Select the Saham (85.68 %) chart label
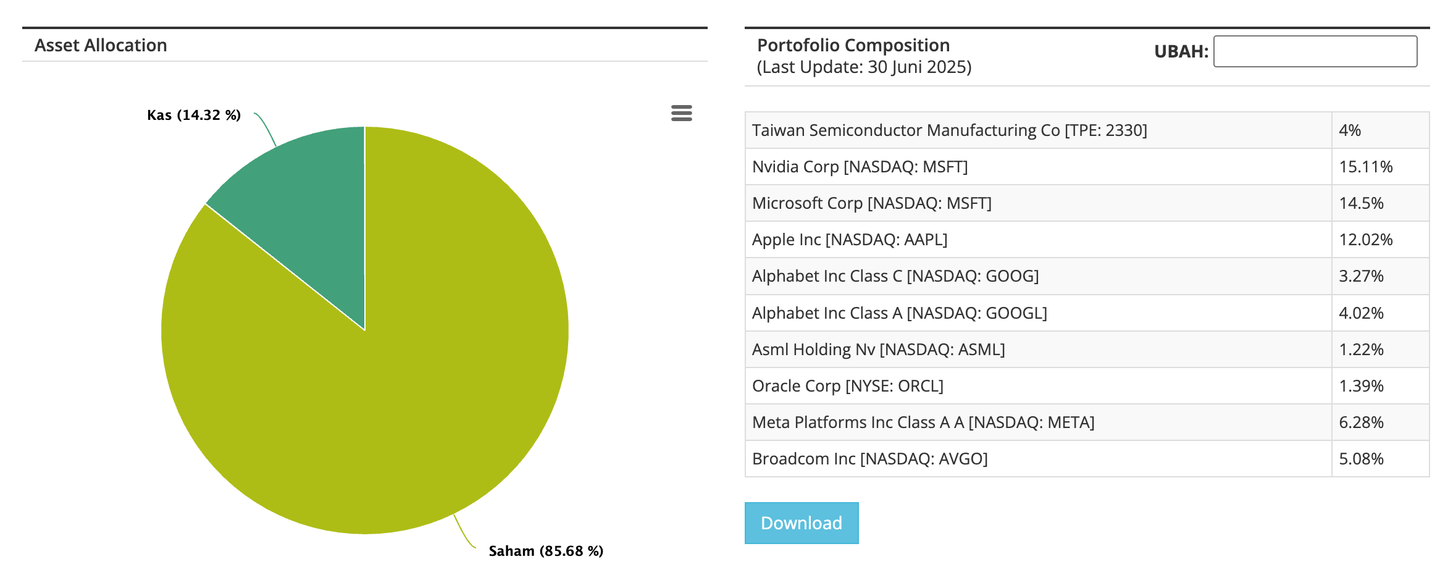This screenshot has width=1440, height=580. 546,551
